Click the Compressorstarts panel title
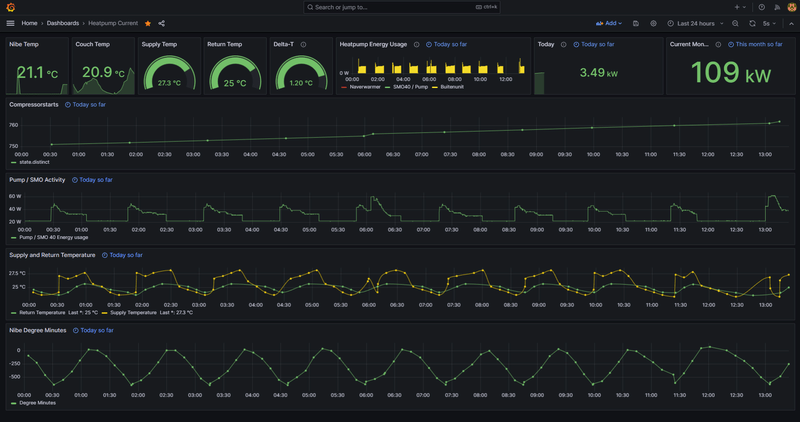Viewport: 800px width, 422px height. click(34, 105)
